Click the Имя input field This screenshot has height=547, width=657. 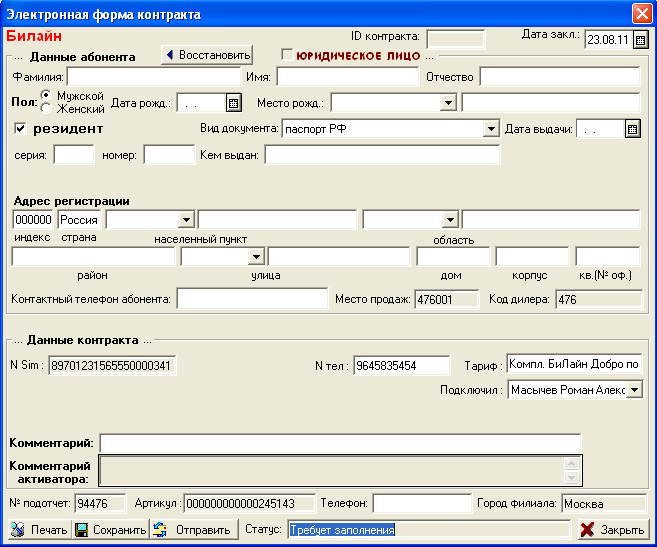pyautogui.click(x=348, y=77)
